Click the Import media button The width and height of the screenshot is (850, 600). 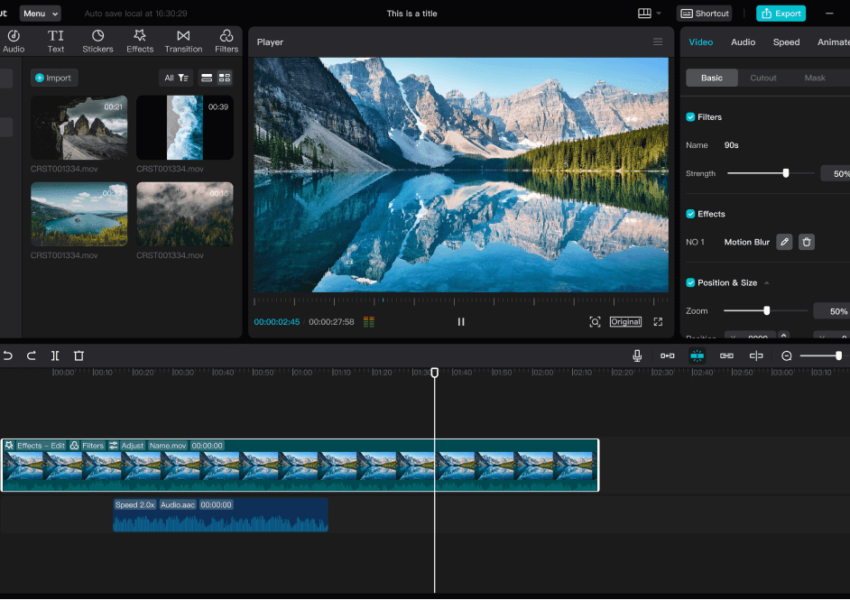tap(54, 78)
